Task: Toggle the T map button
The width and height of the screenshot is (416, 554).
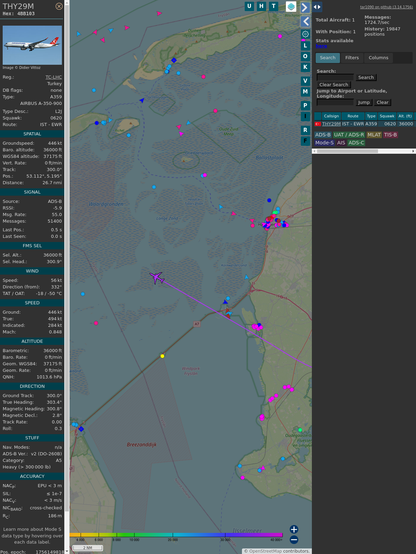Action: coord(273,6)
